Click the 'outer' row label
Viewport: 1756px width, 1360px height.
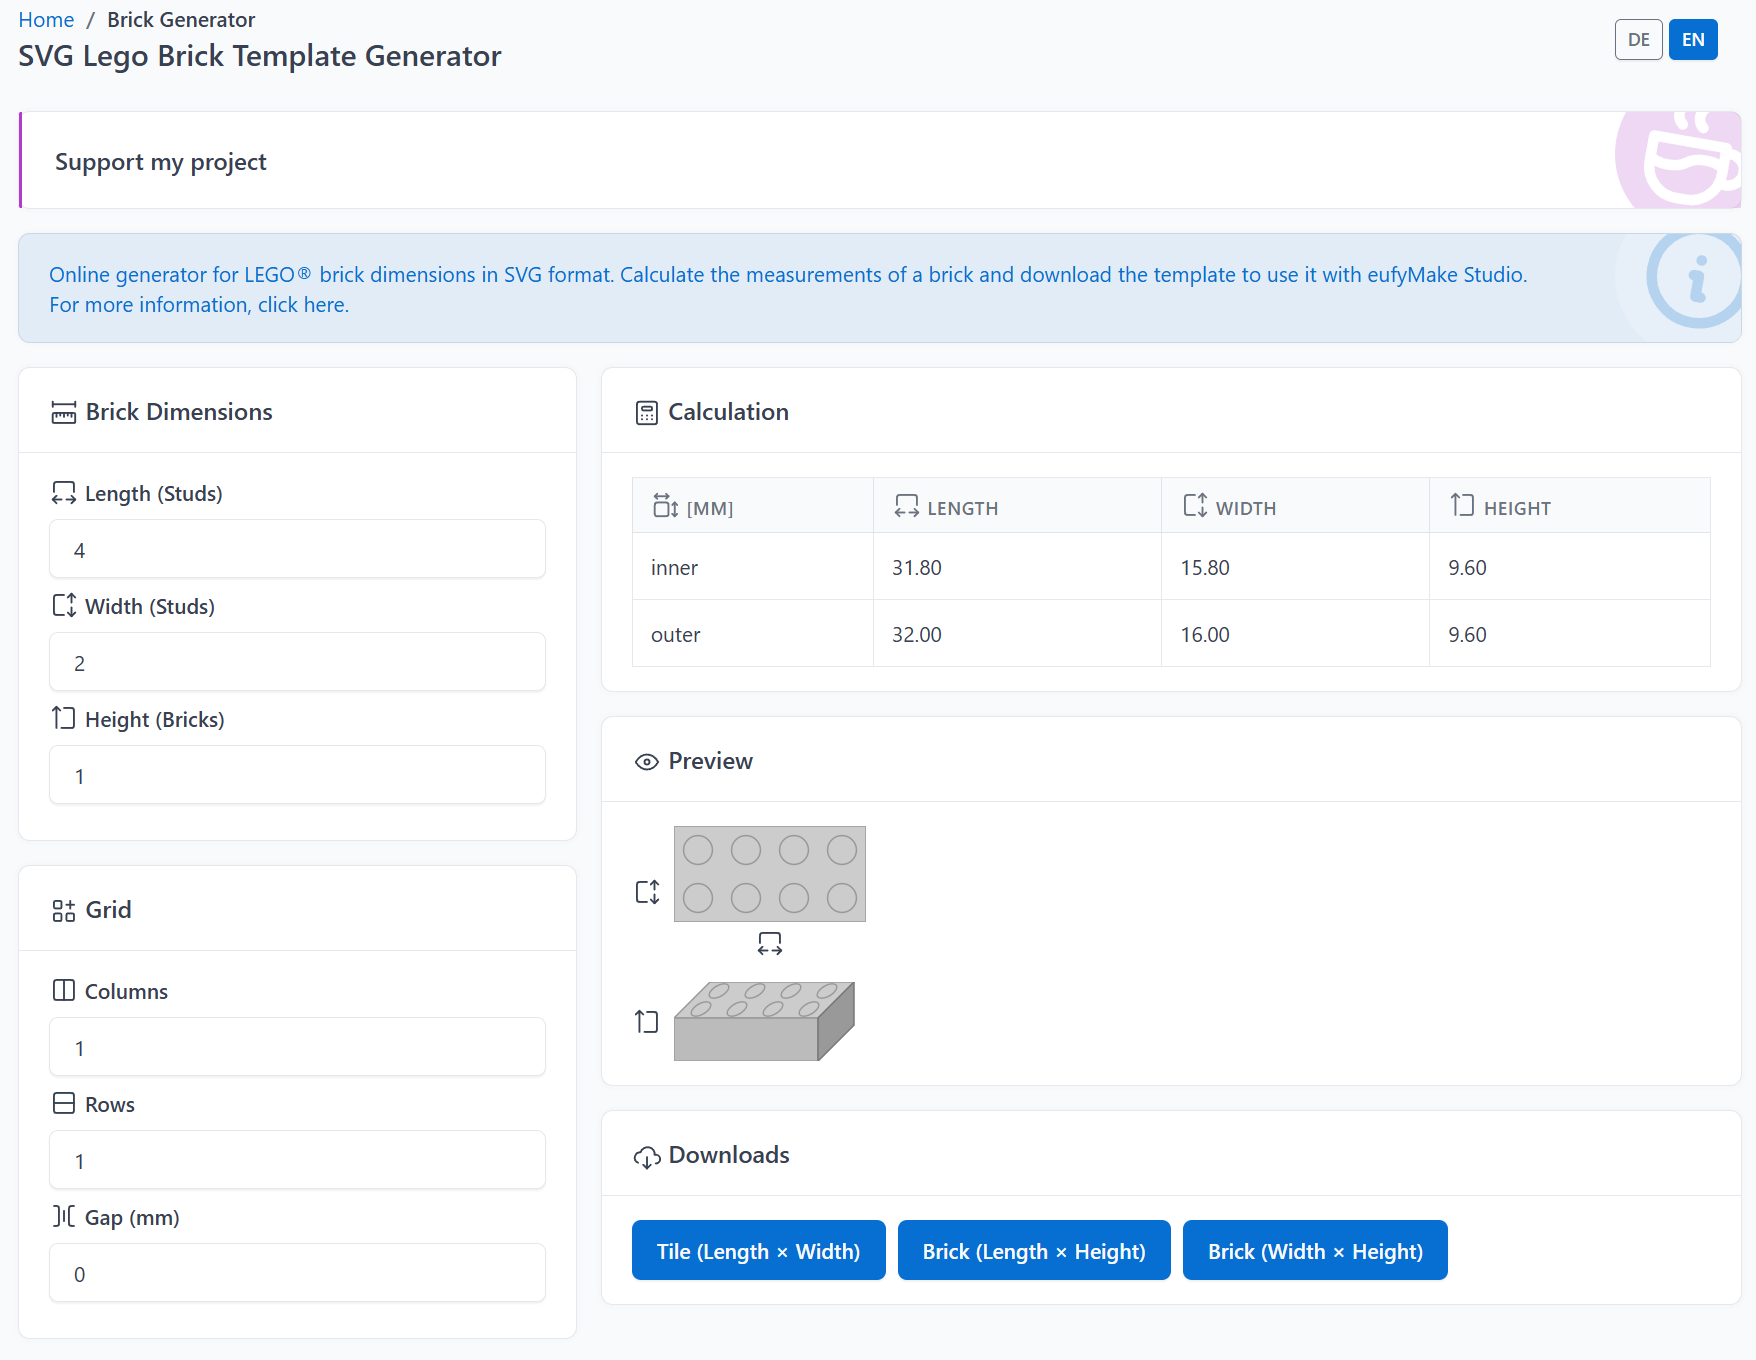(676, 635)
